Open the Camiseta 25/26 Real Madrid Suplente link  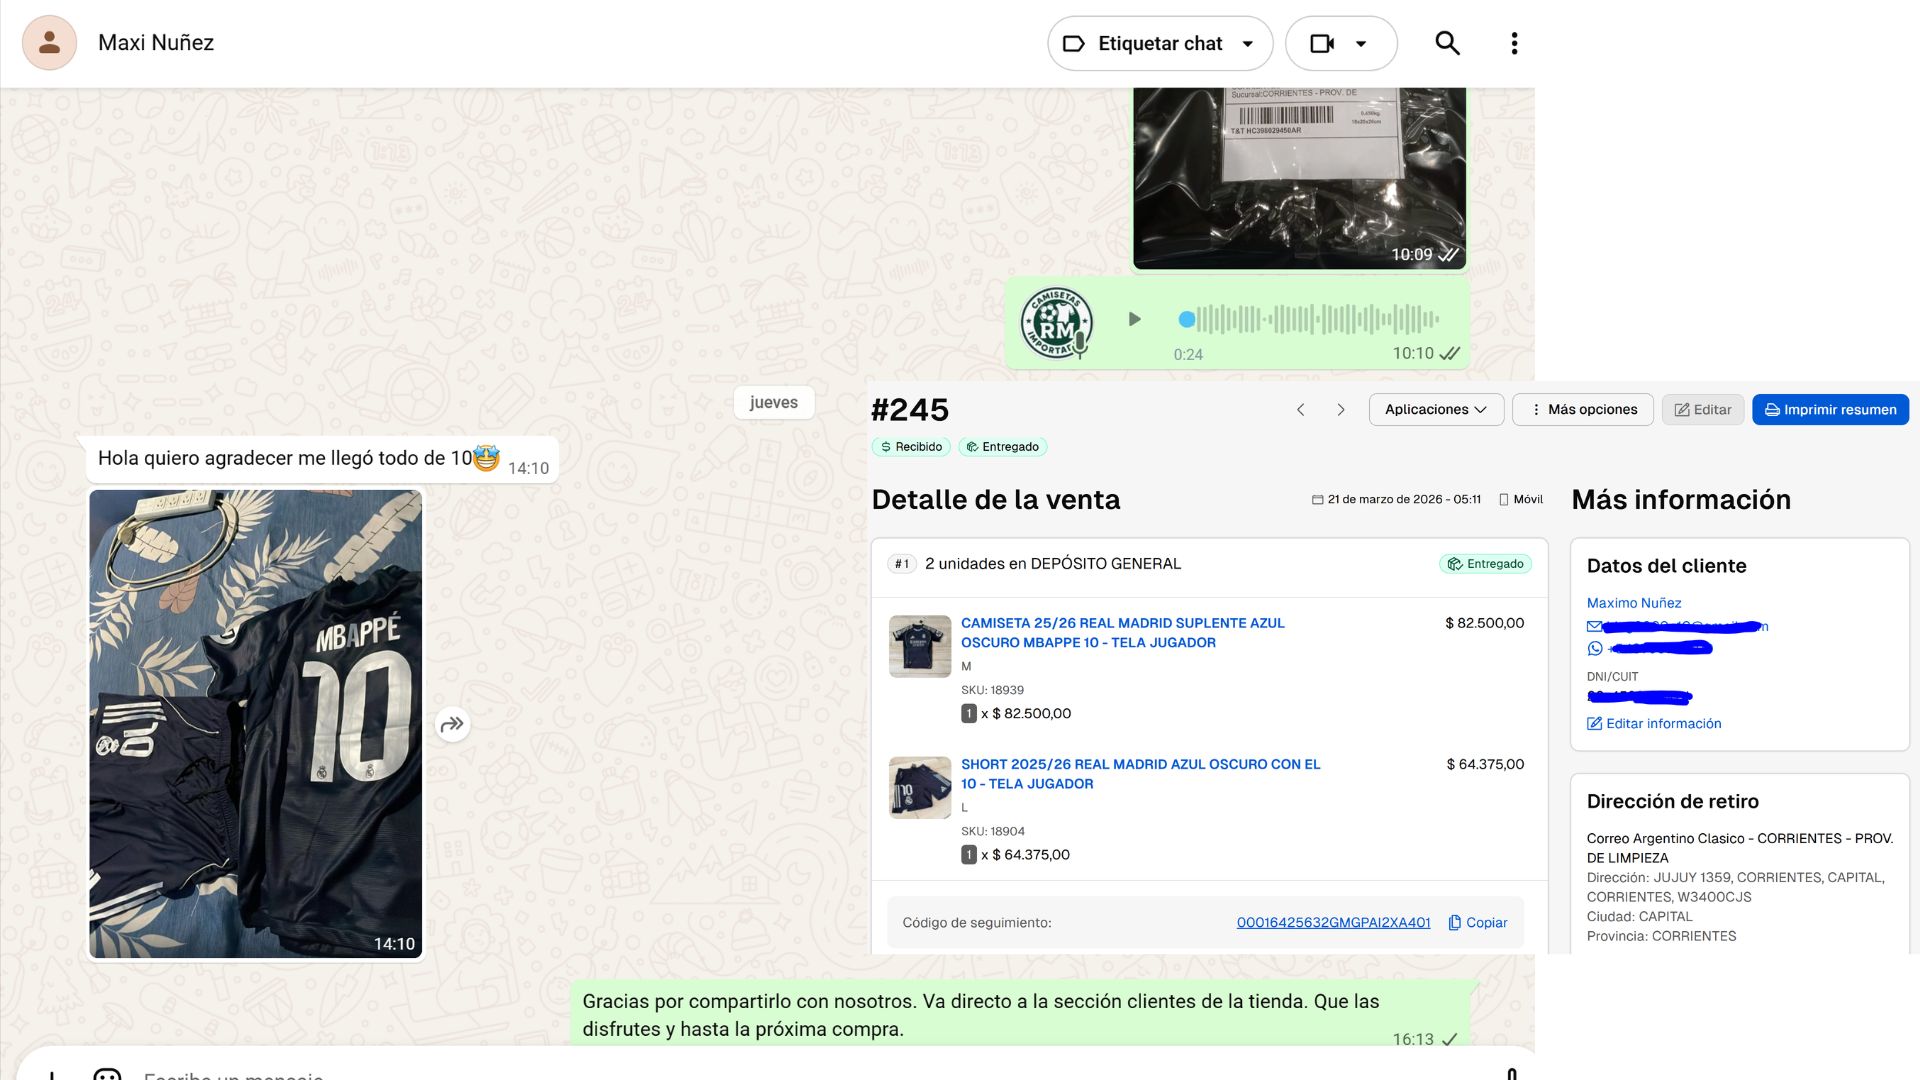[1123, 633]
